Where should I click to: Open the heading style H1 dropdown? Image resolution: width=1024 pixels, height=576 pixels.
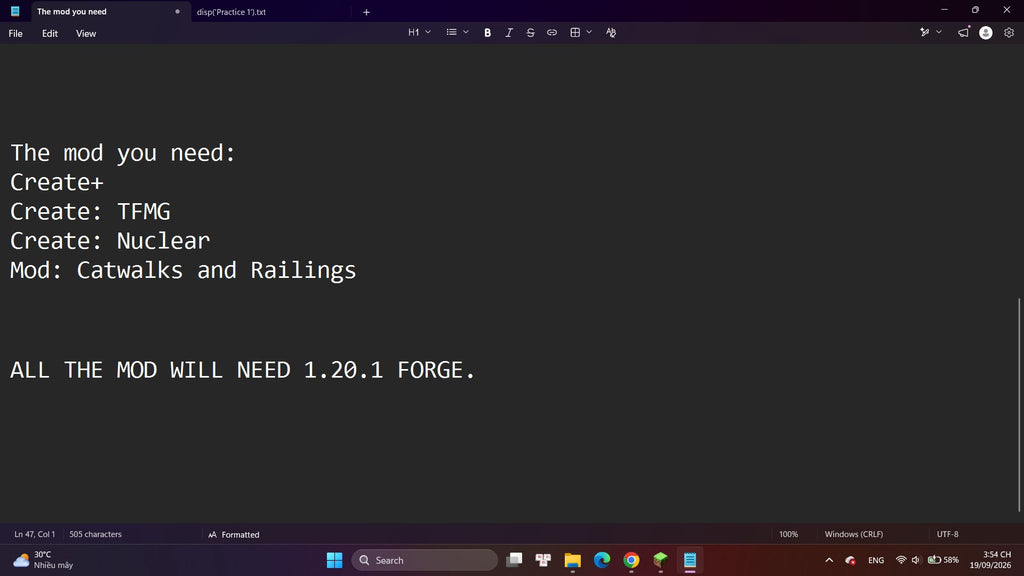click(419, 33)
